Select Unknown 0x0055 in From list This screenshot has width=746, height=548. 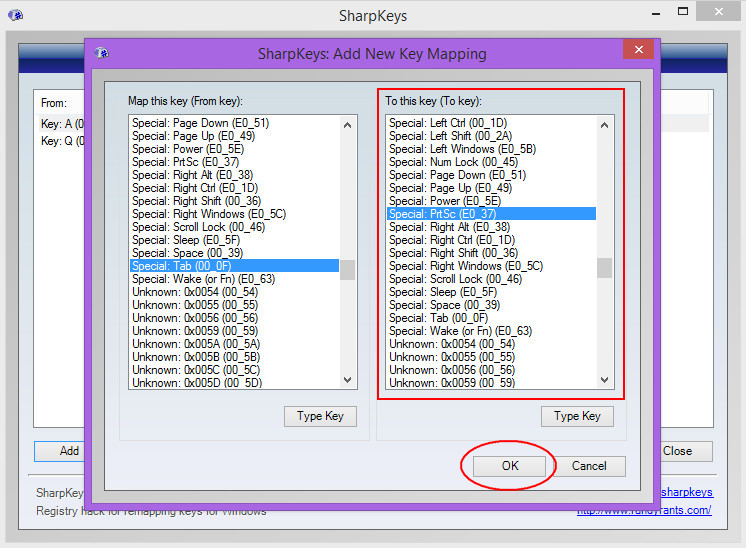[x=234, y=305]
